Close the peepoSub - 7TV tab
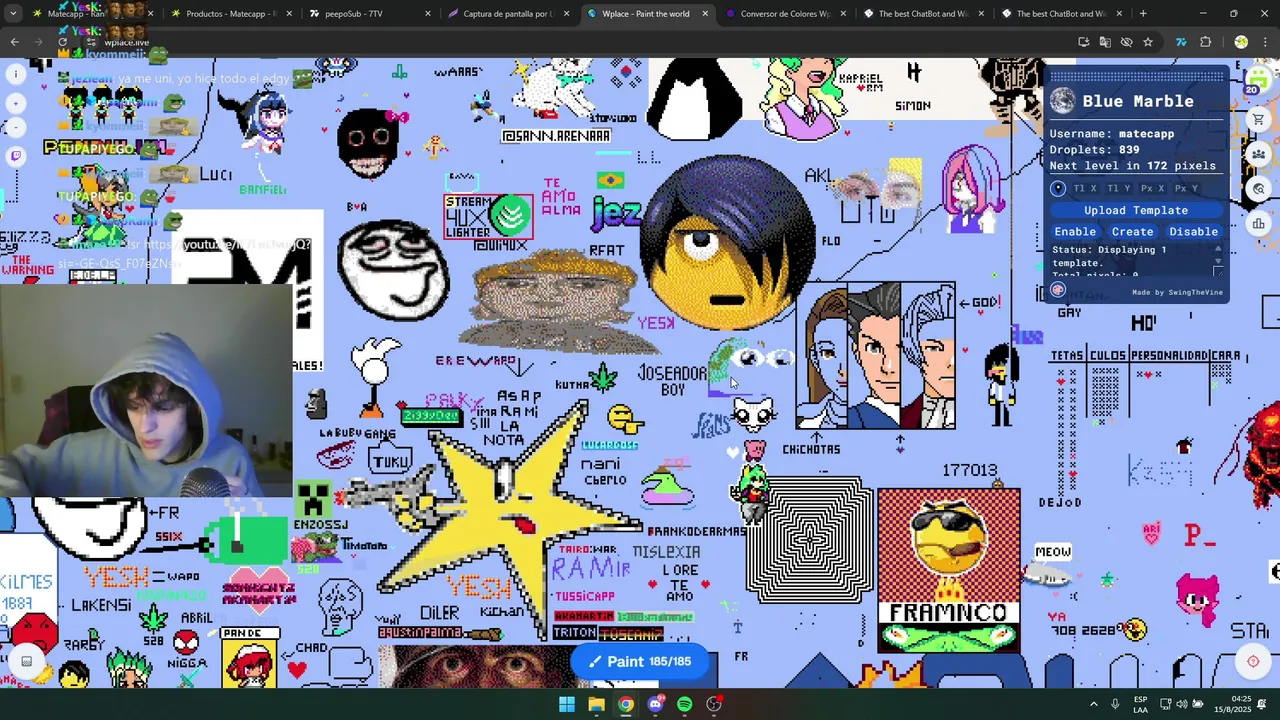Viewport: 1280px width, 720px height. click(427, 14)
